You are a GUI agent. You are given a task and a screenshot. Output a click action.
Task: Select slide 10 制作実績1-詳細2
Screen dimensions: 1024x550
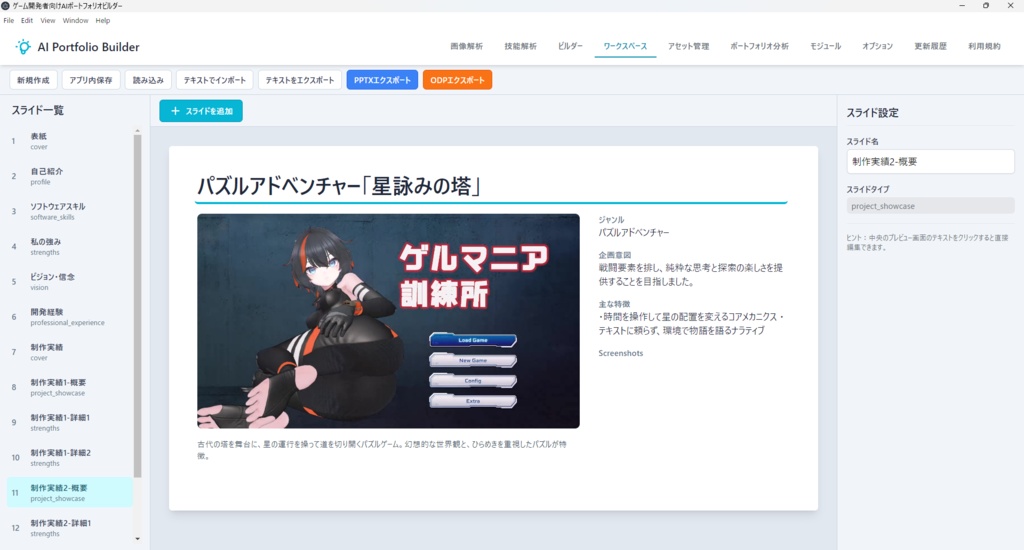(x=70, y=459)
